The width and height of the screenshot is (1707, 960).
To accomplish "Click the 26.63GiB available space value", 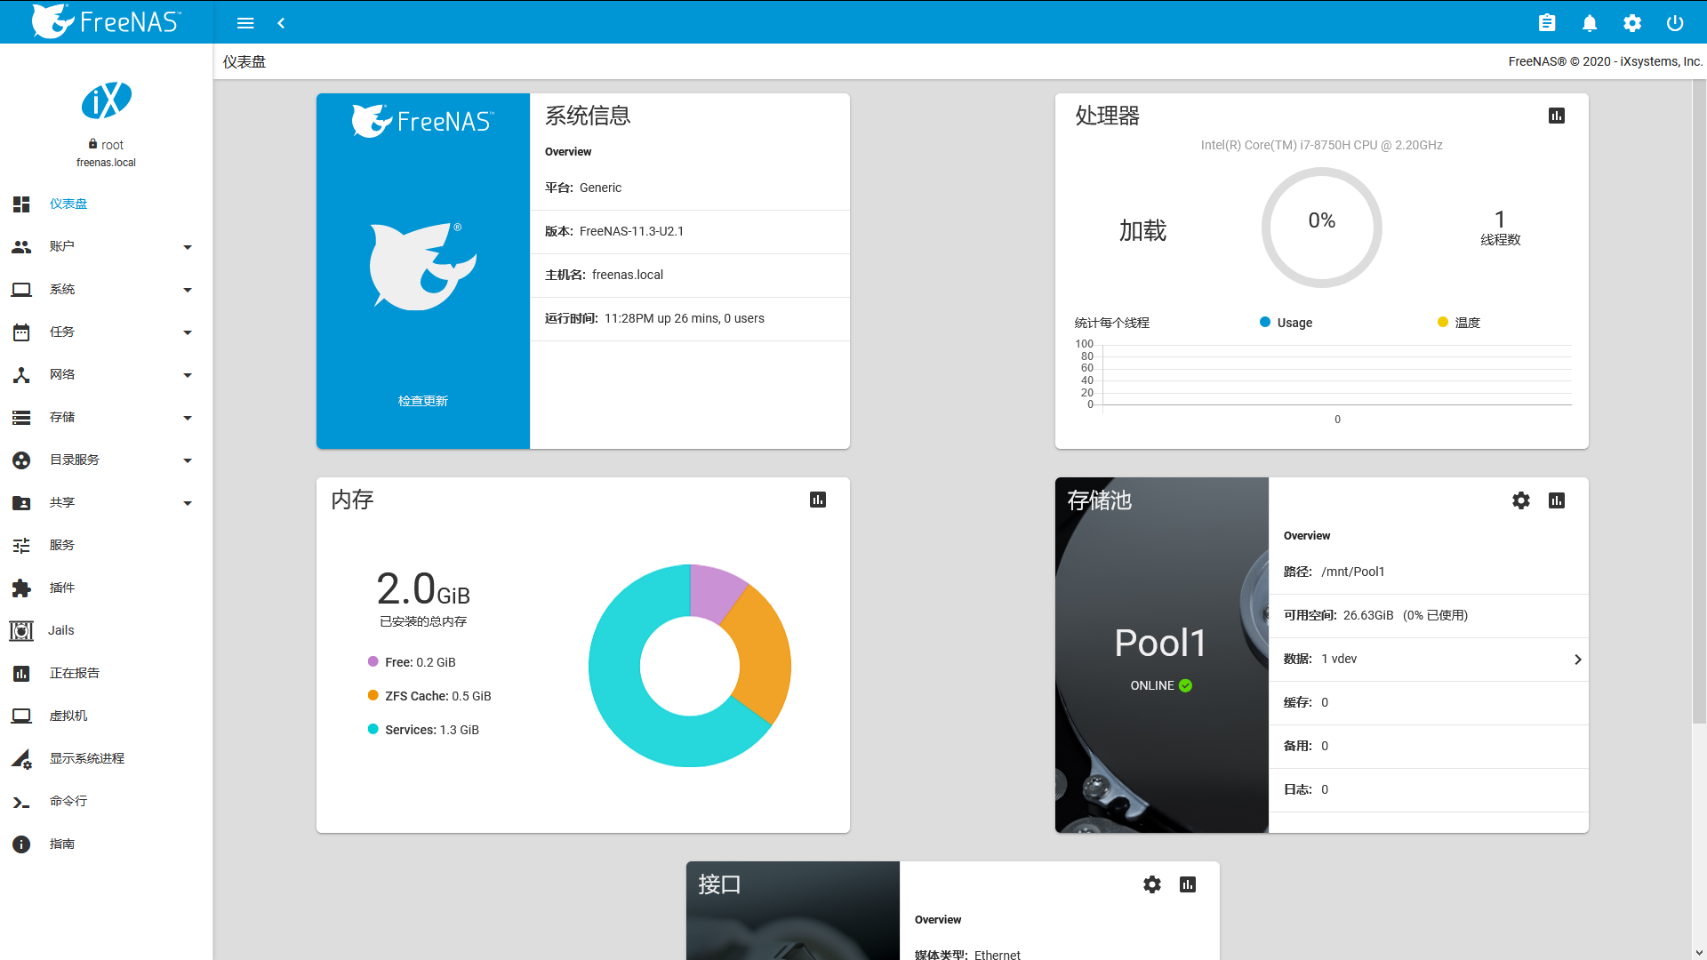I will (1368, 616).
